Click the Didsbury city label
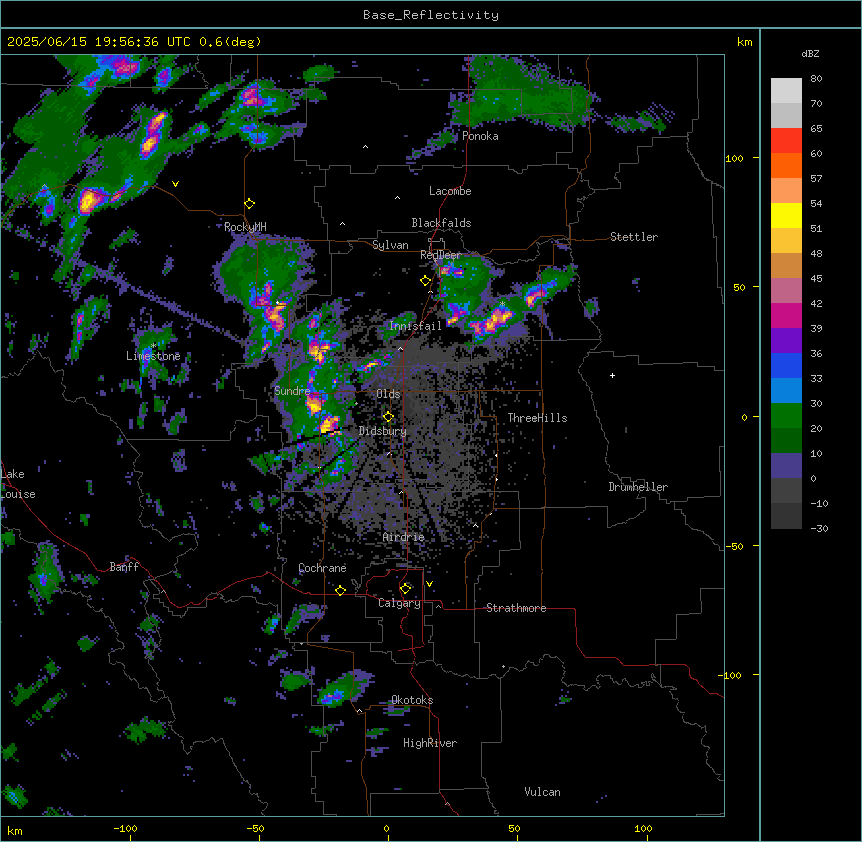Image resolution: width=862 pixels, height=842 pixels. click(x=383, y=431)
